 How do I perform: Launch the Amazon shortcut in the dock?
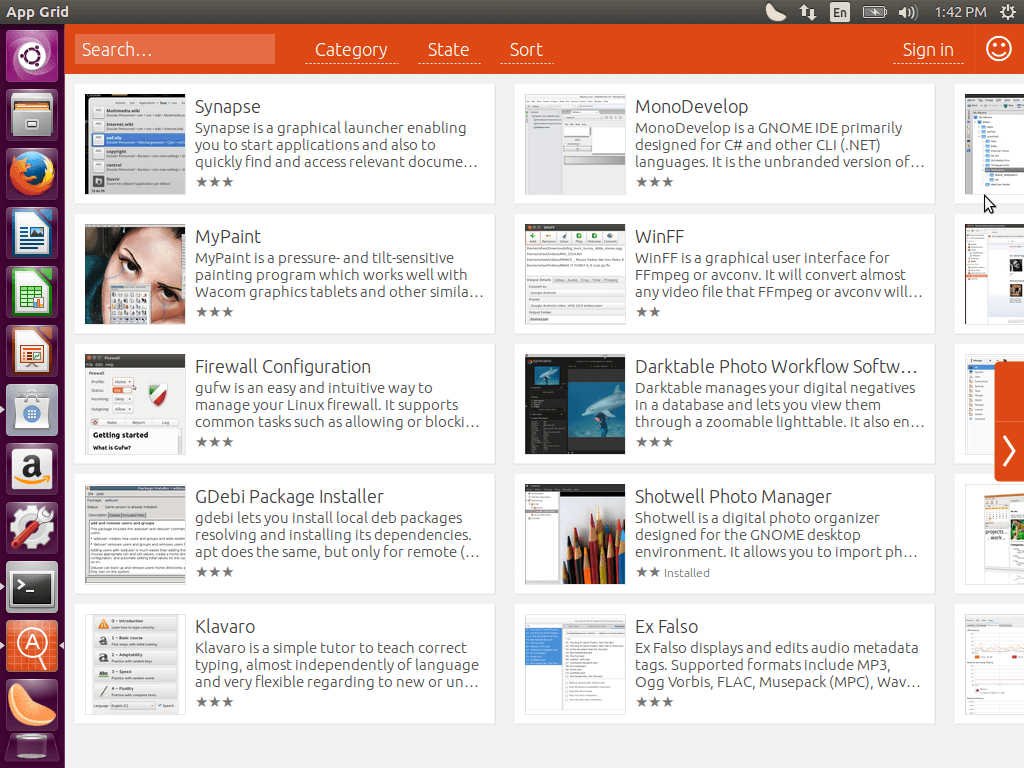[32, 470]
